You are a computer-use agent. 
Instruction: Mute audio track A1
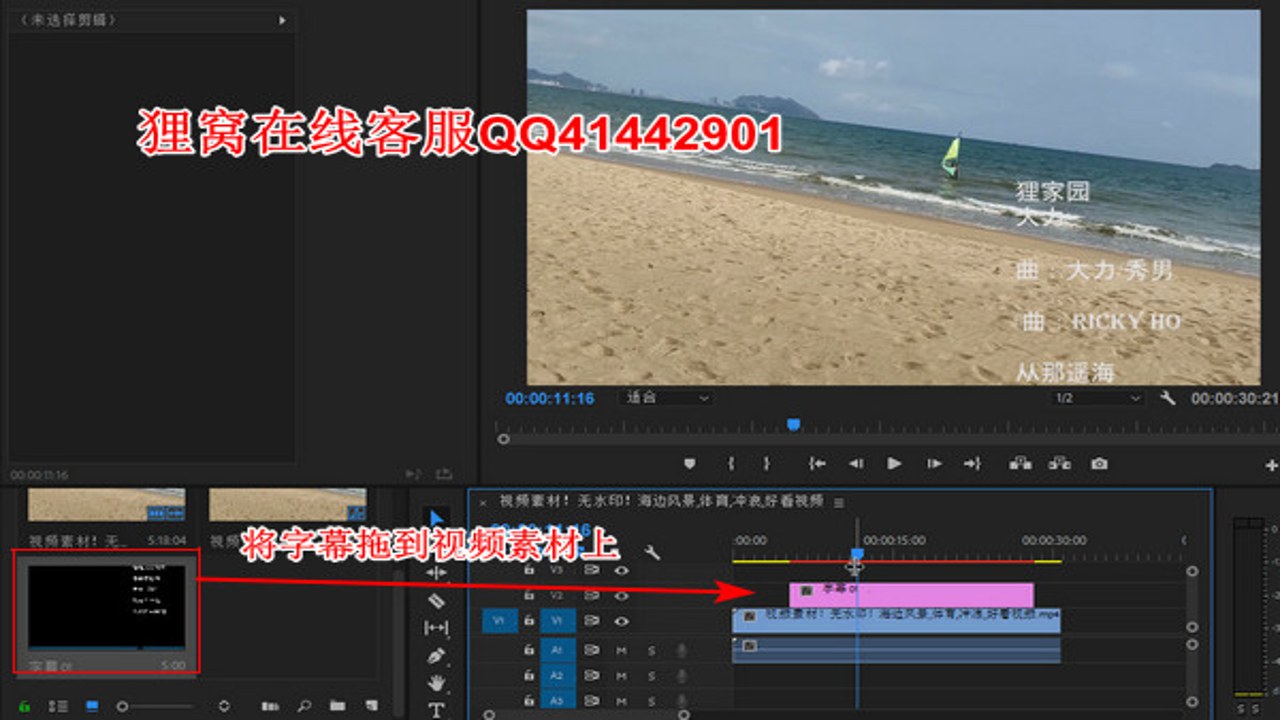point(621,650)
